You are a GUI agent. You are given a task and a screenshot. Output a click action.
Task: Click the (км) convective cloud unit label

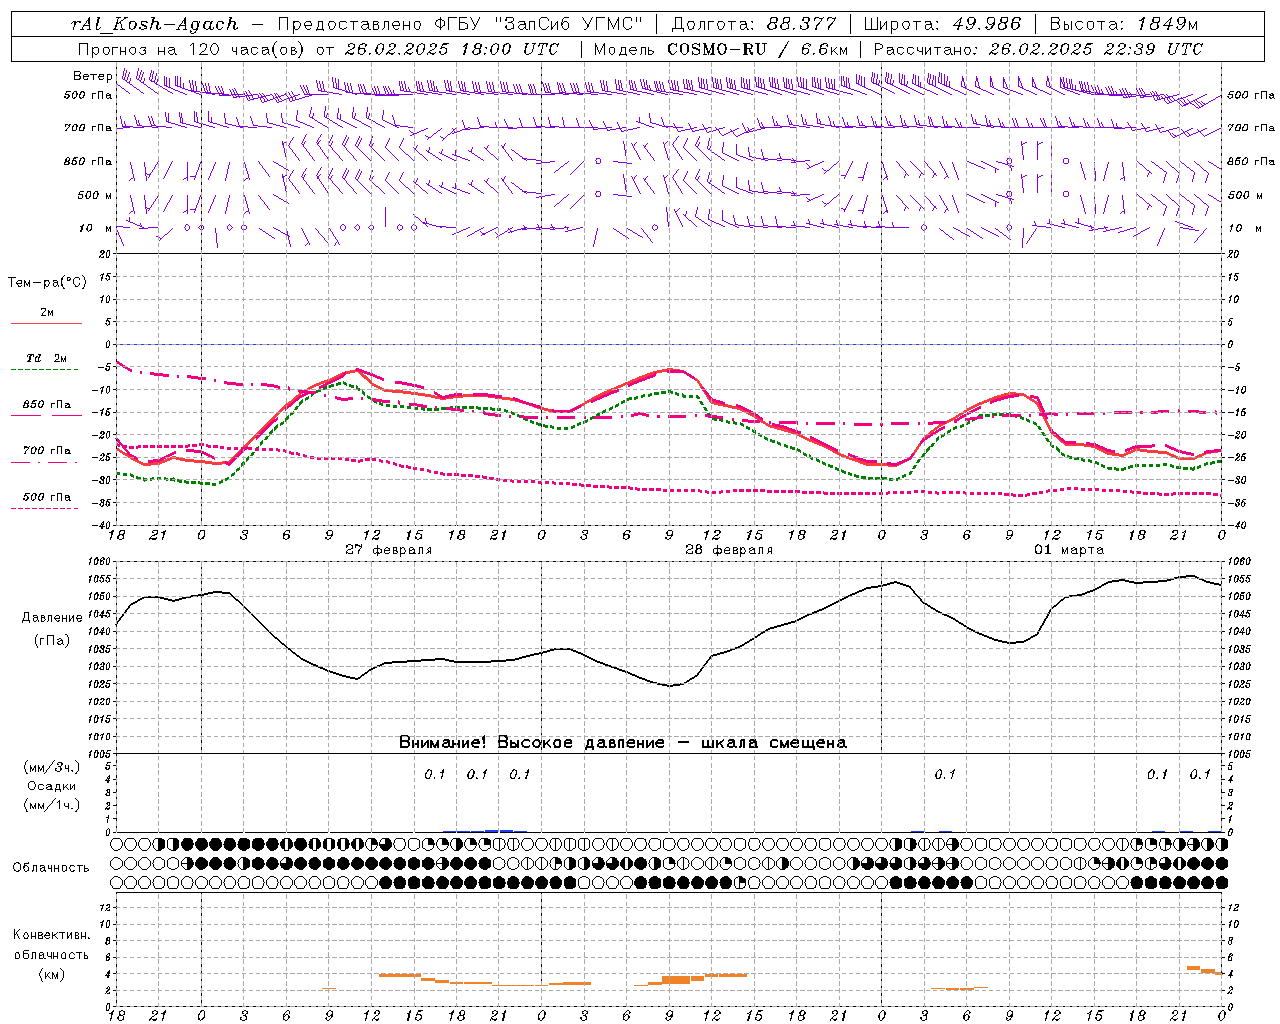(x=51, y=974)
